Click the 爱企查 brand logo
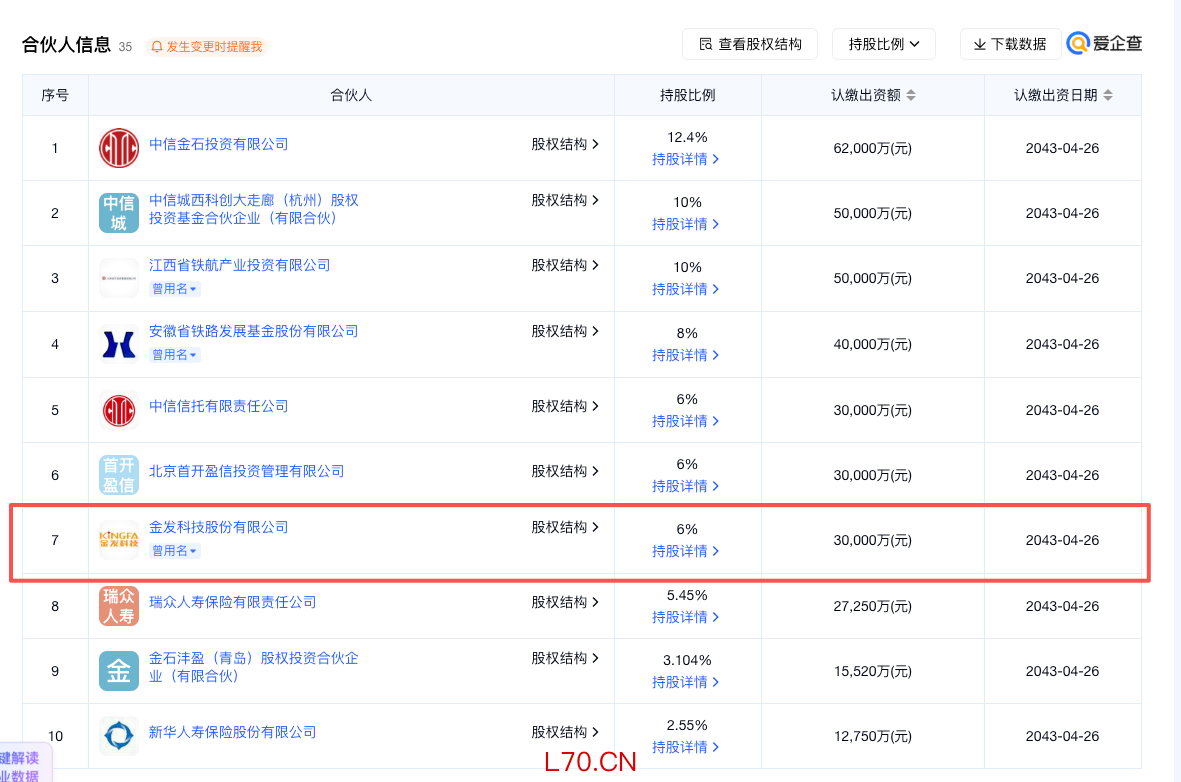Image resolution: width=1181 pixels, height=782 pixels. pyautogui.click(x=1105, y=44)
